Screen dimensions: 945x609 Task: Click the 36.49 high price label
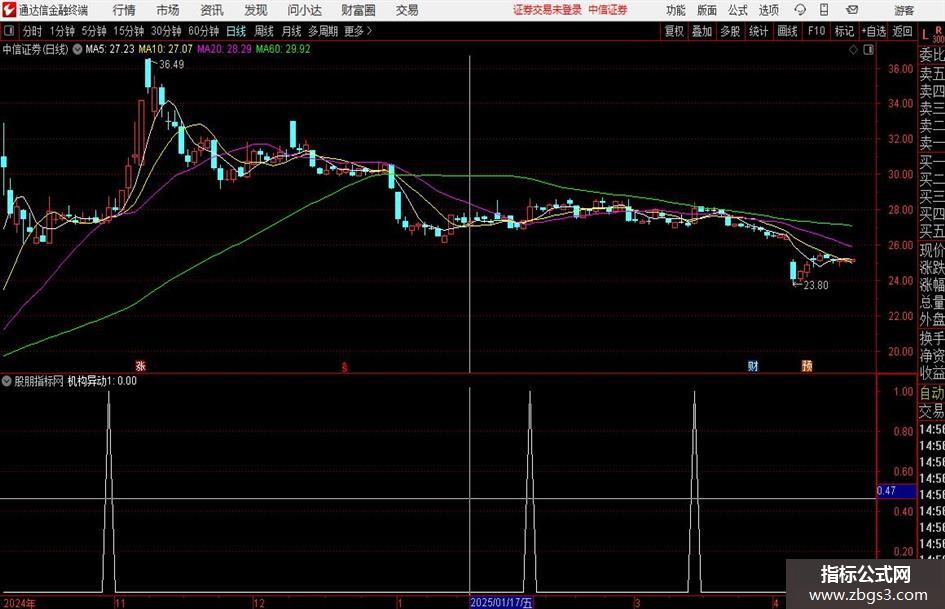pos(171,65)
